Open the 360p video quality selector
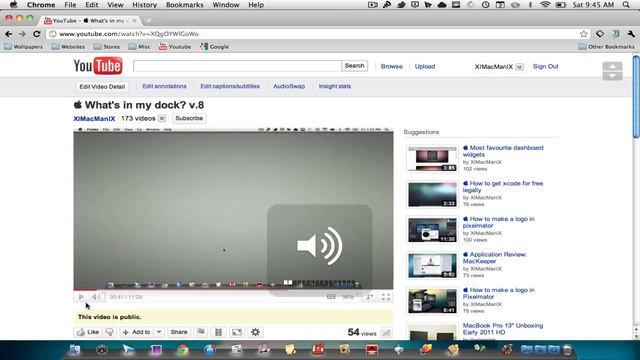The height and width of the screenshot is (360, 640). coord(348,297)
